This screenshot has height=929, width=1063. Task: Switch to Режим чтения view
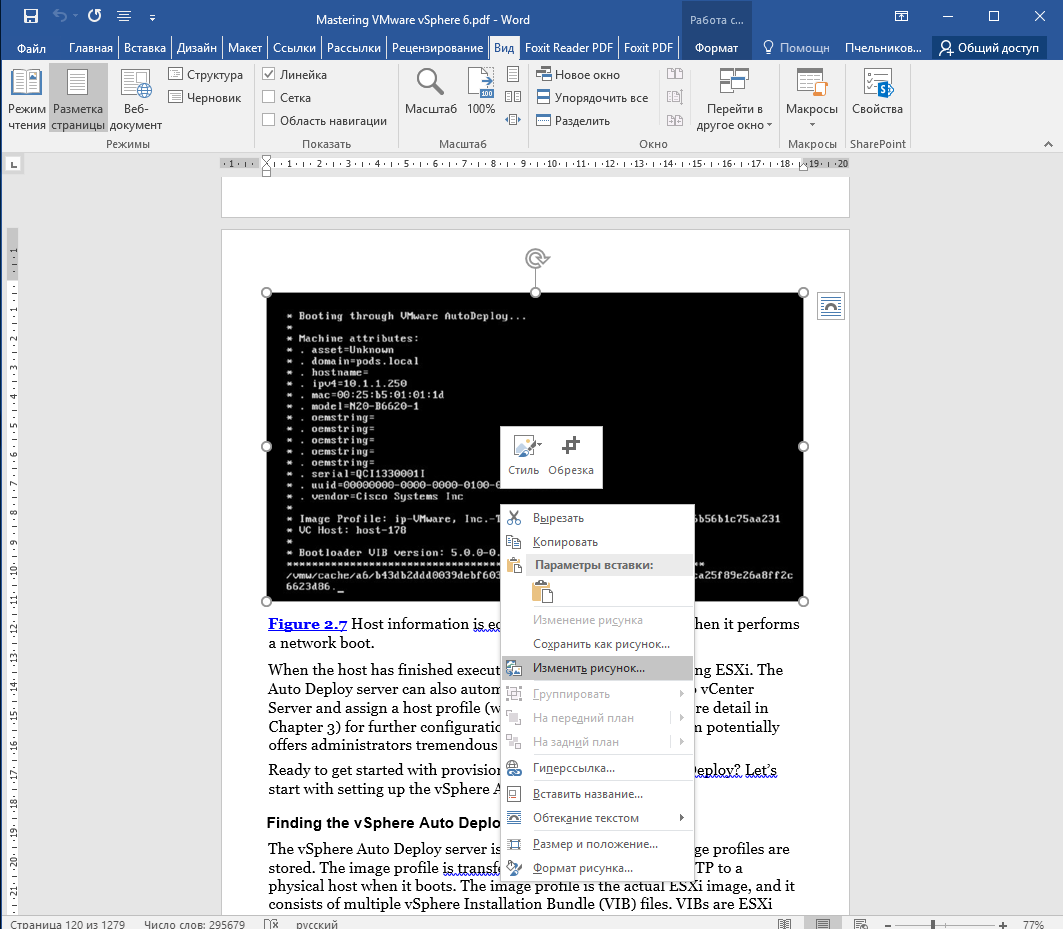pos(26,99)
